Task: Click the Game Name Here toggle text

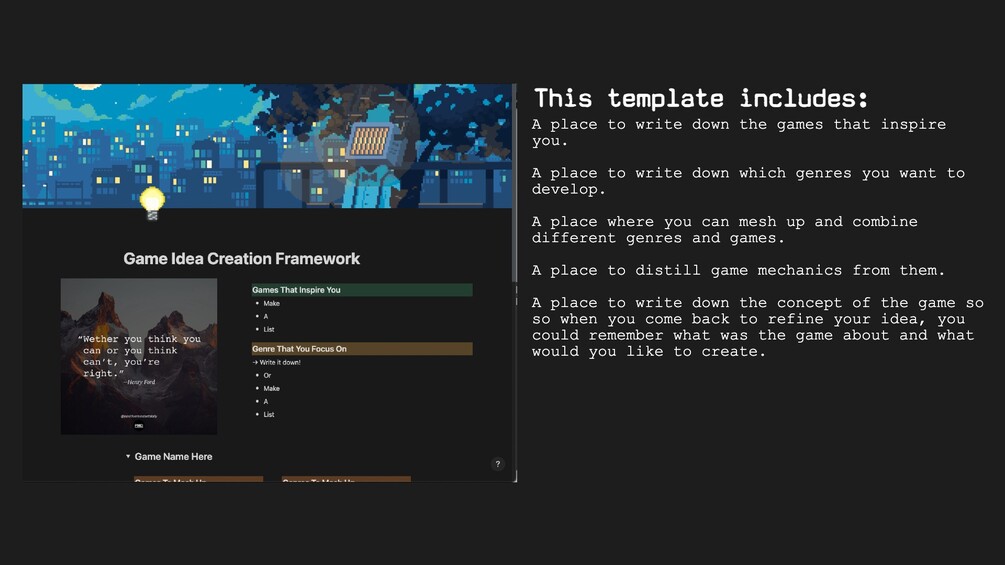Action: 173,457
